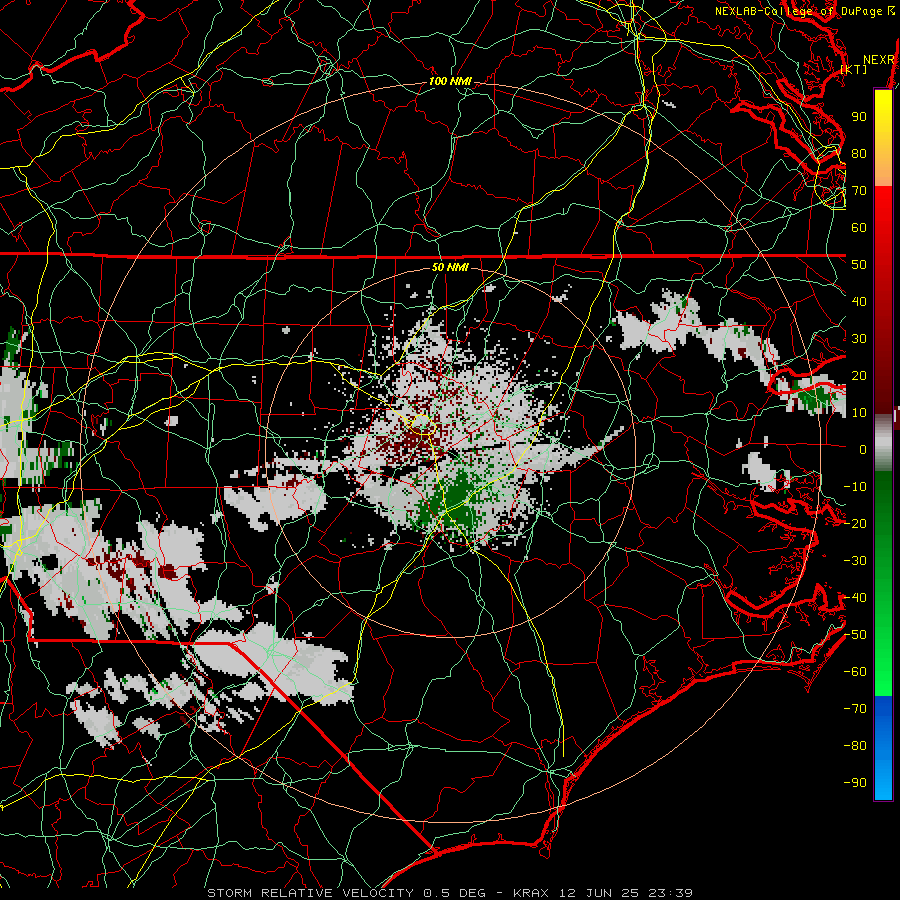
Task: Click the 90 value on velocity scale
Action: [859, 117]
